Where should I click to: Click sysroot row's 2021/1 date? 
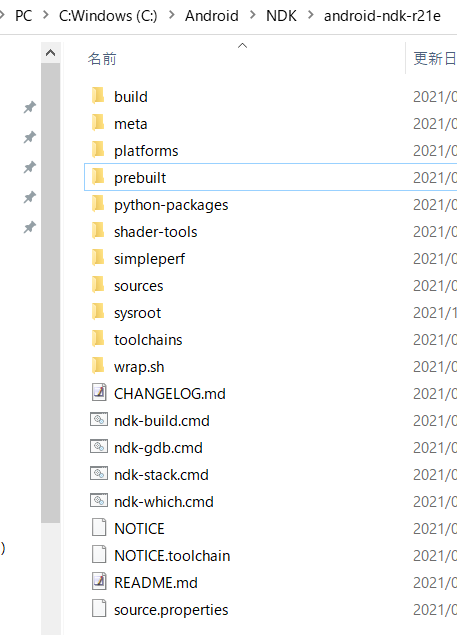(435, 313)
